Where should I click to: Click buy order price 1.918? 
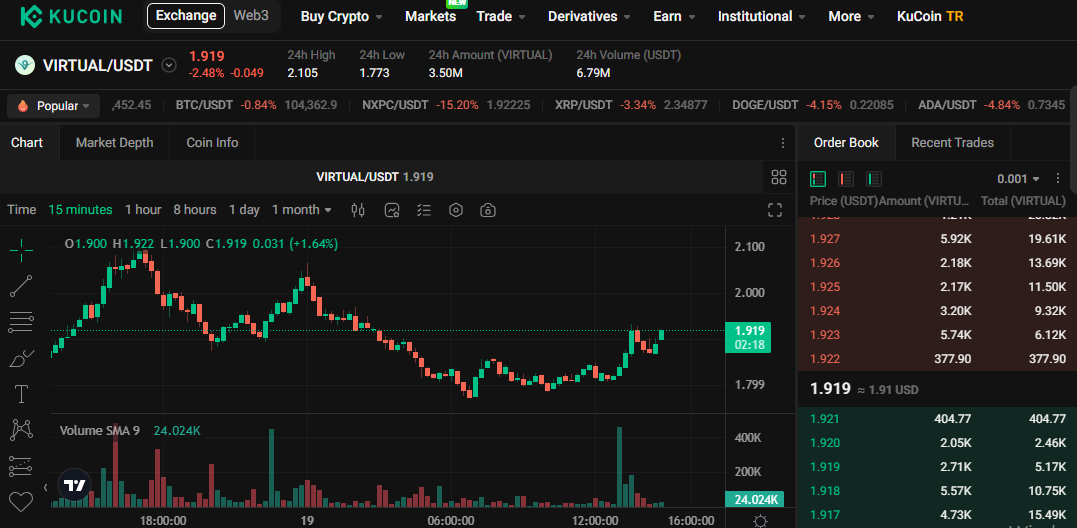tap(825, 491)
